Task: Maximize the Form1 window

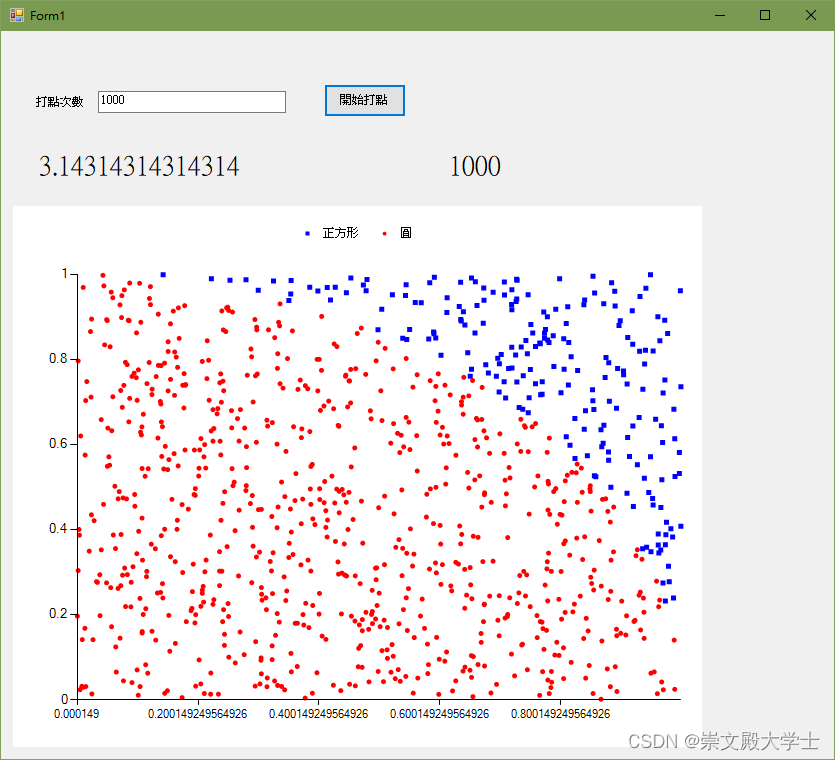Action: coord(765,15)
